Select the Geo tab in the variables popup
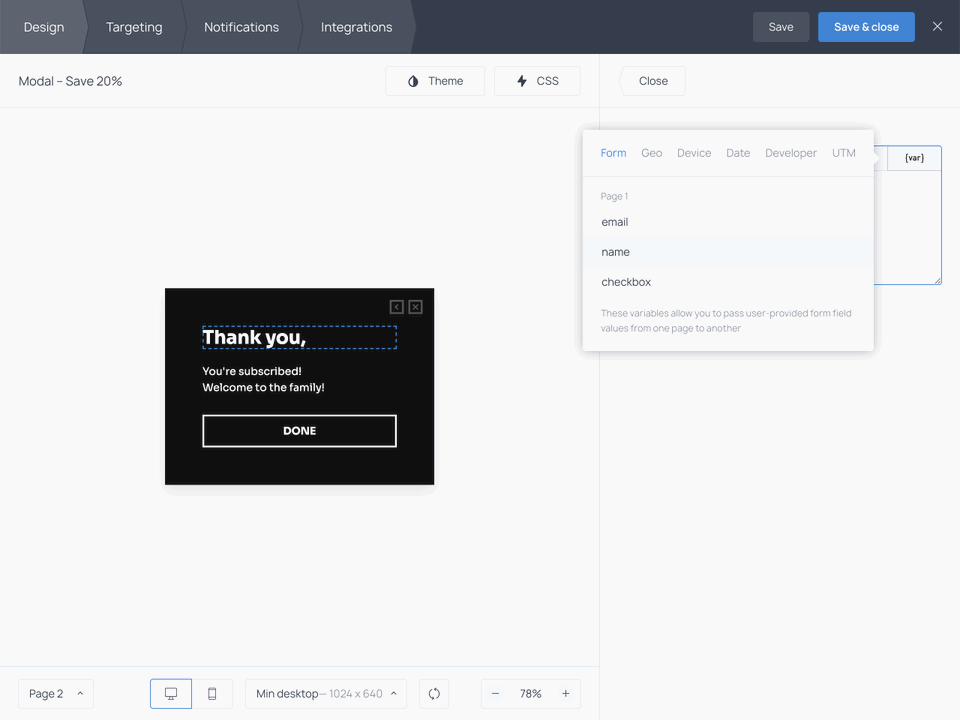Screen dimensions: 960x720 (651, 152)
